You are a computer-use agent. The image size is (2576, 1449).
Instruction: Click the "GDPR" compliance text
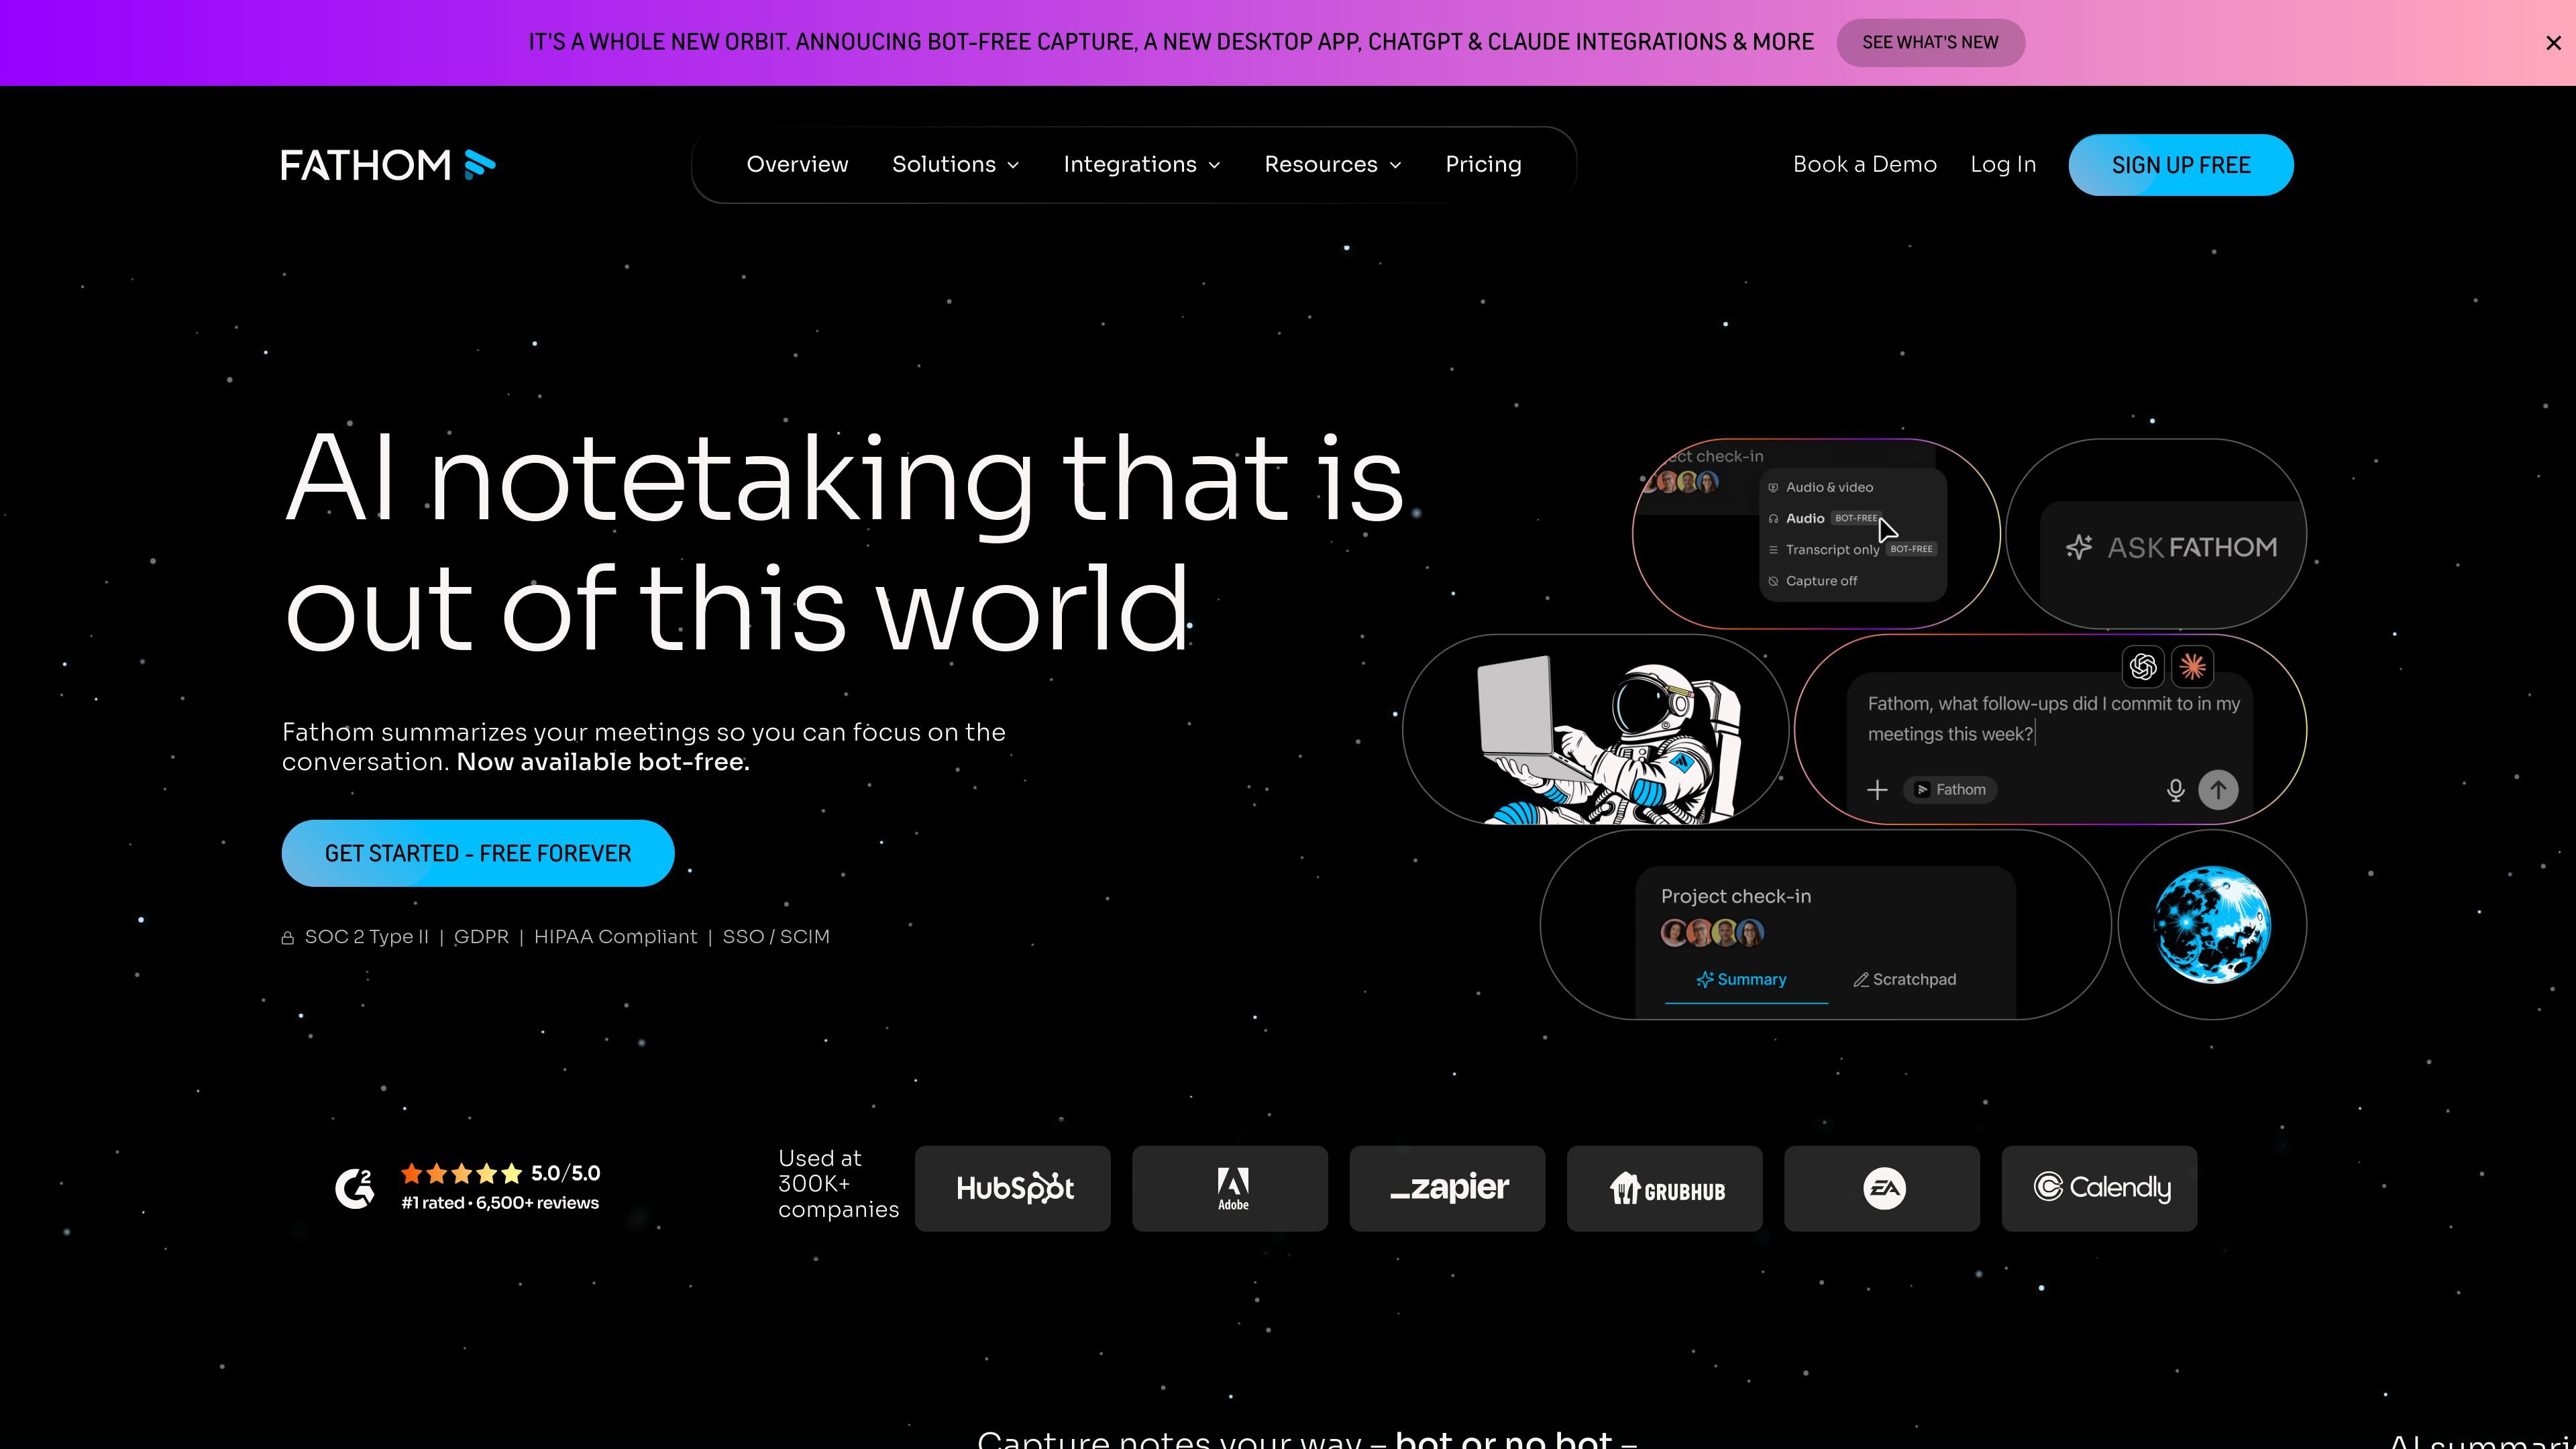(481, 937)
